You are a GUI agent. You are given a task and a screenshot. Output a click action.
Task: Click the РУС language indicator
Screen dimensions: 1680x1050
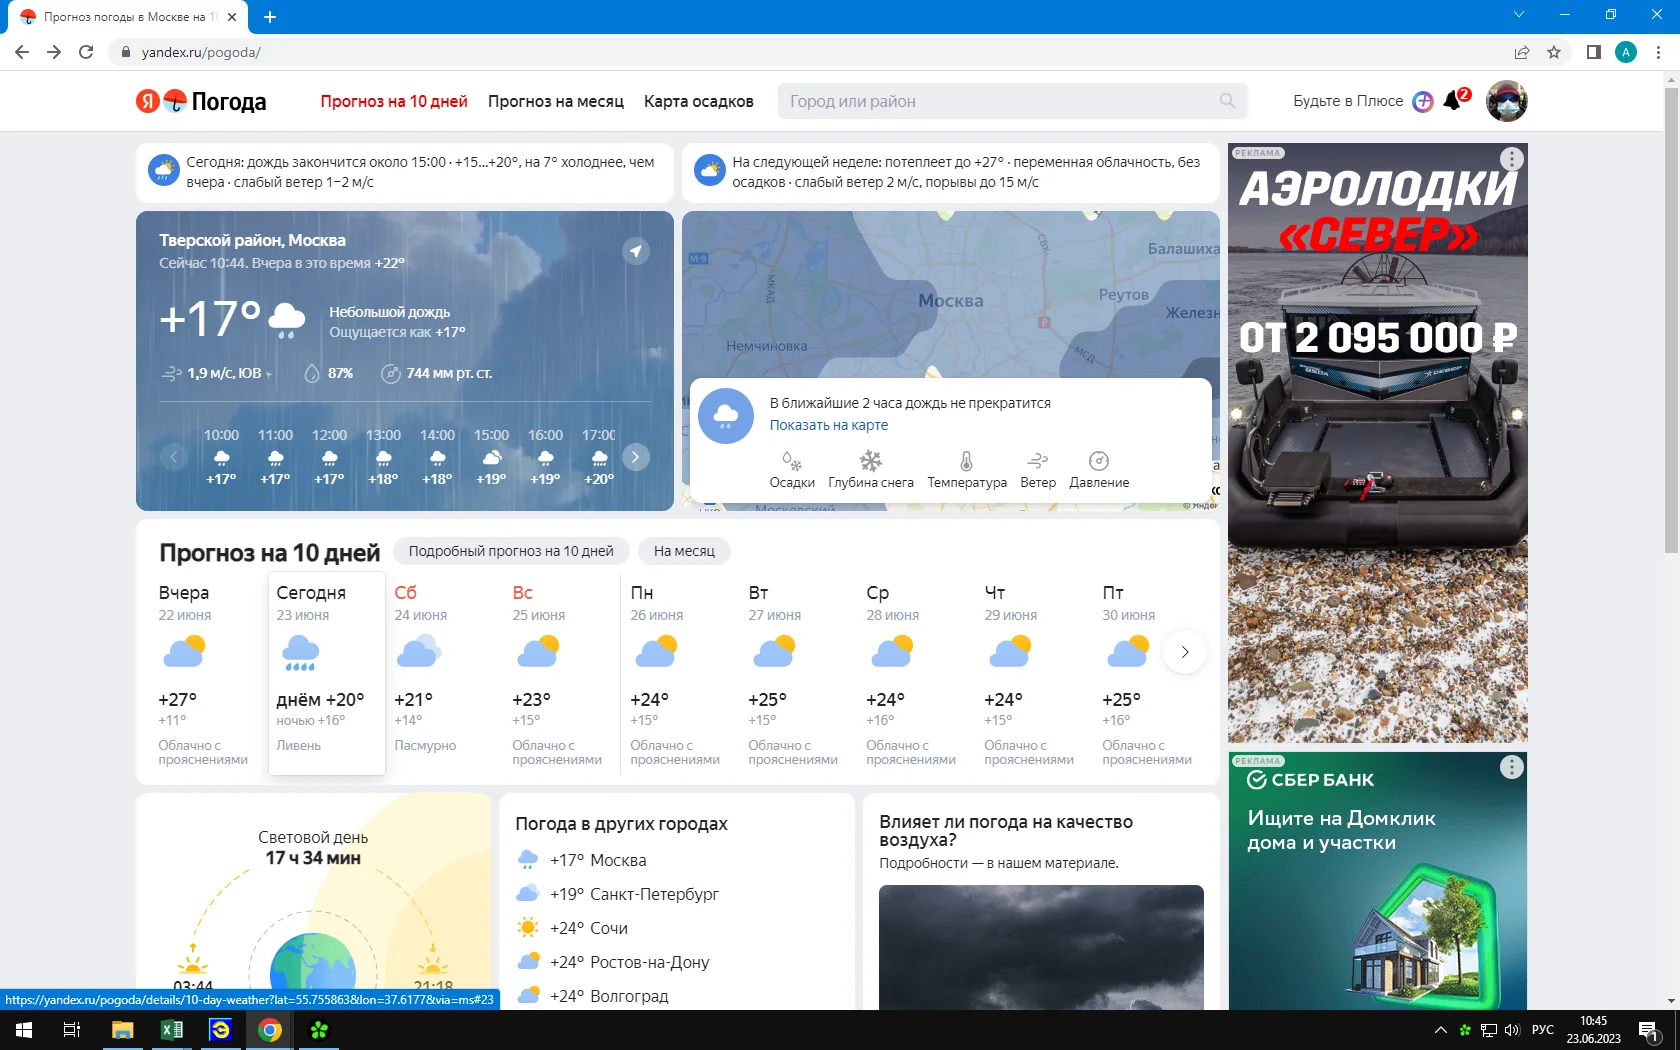point(1543,1030)
